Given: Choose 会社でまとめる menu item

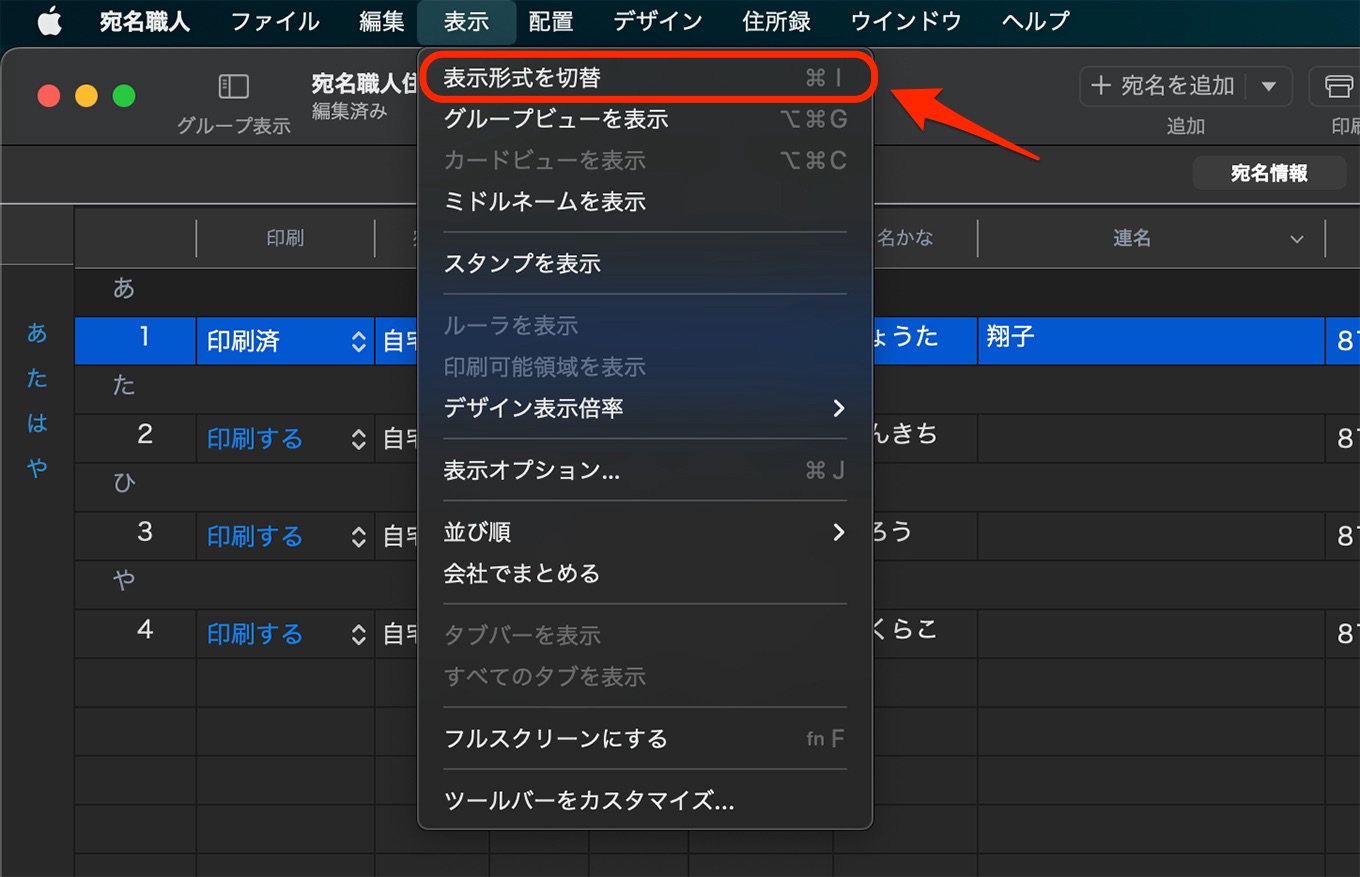Looking at the screenshot, I should pos(645,574).
